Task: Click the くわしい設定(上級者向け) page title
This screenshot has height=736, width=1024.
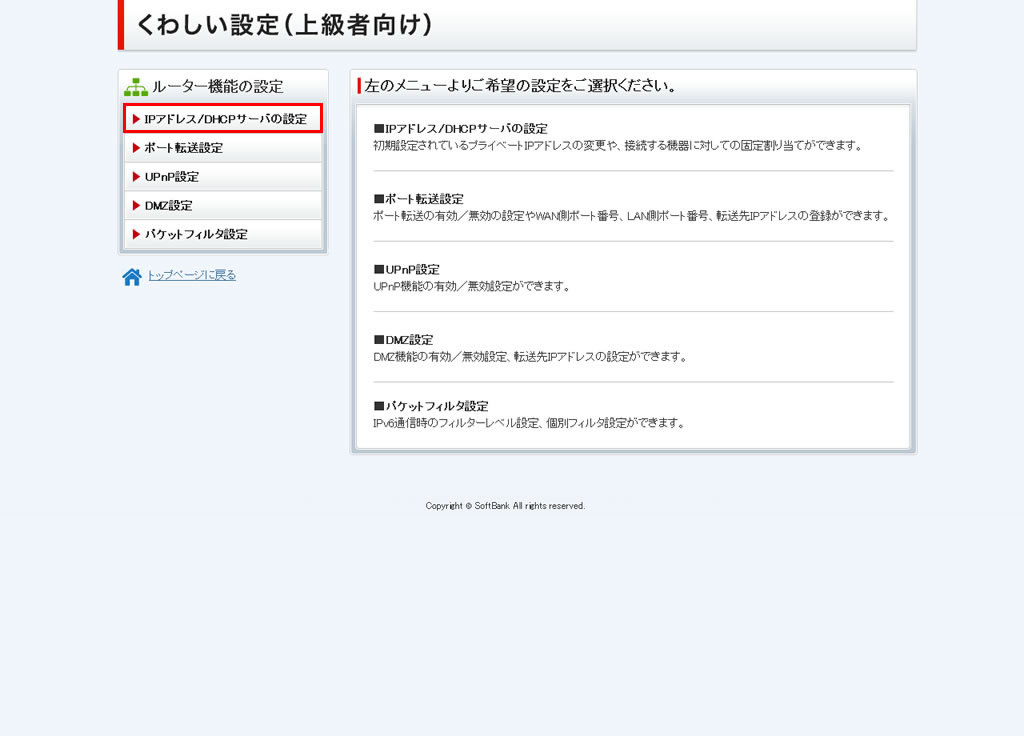Action: [x=284, y=25]
